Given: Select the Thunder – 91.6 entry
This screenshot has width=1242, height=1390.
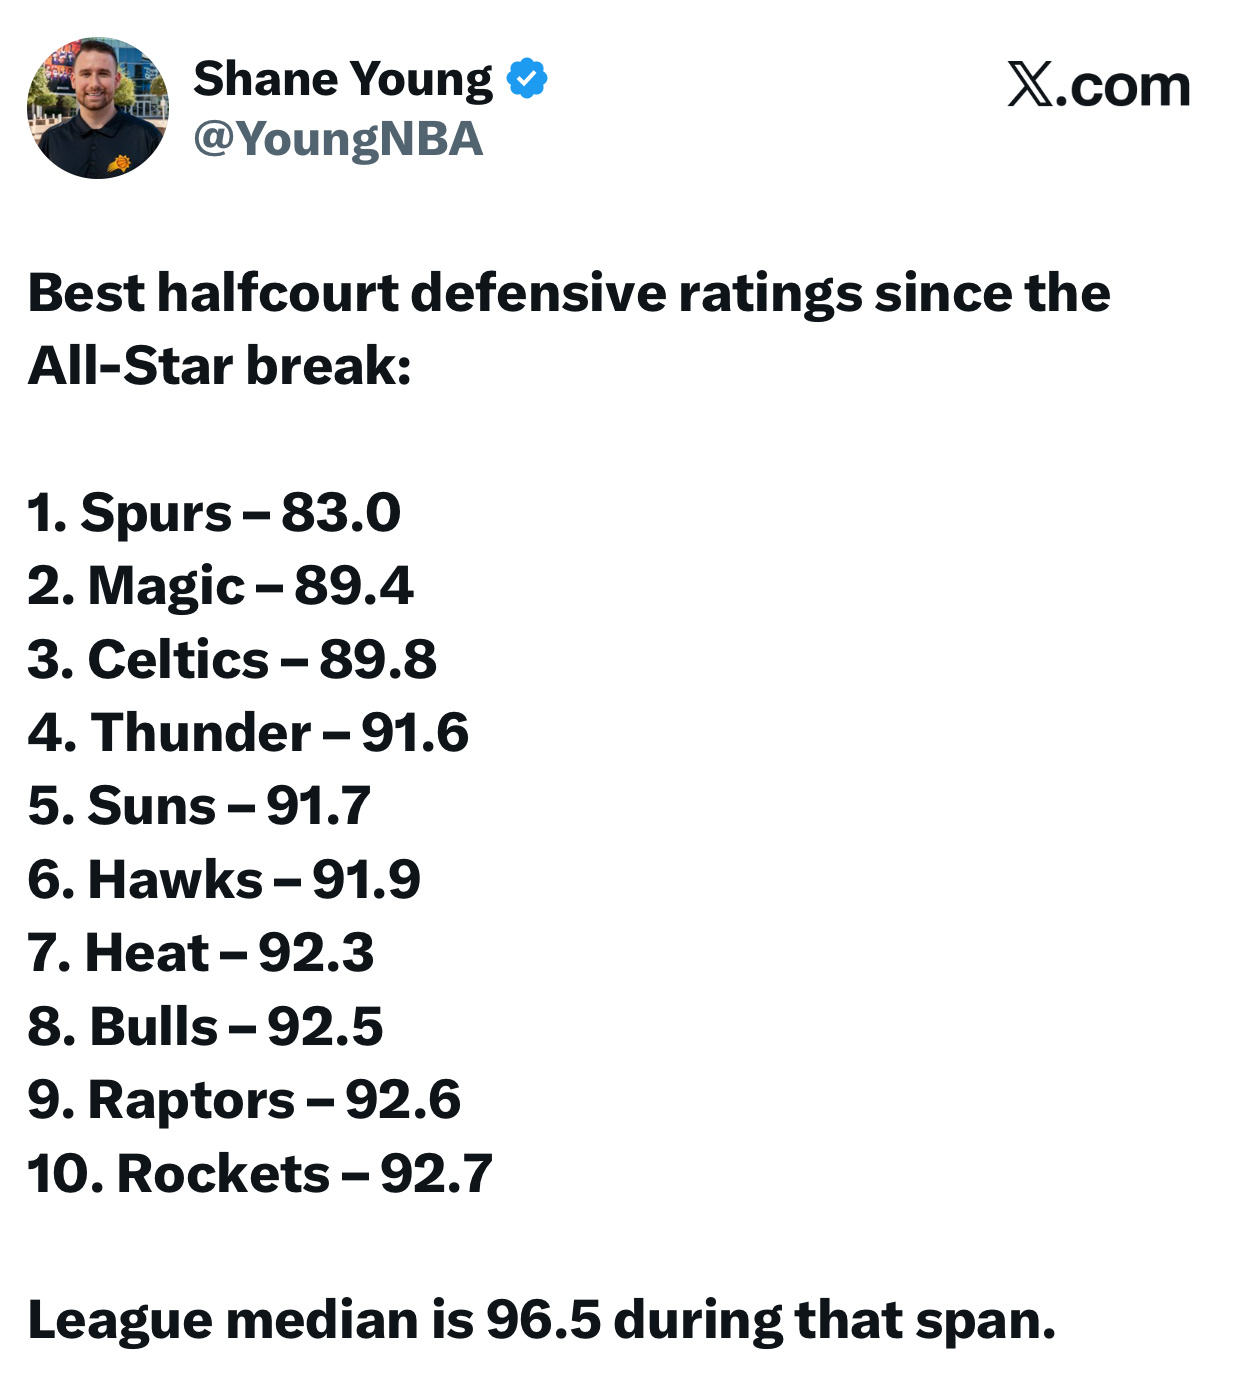Looking at the screenshot, I should tap(248, 733).
